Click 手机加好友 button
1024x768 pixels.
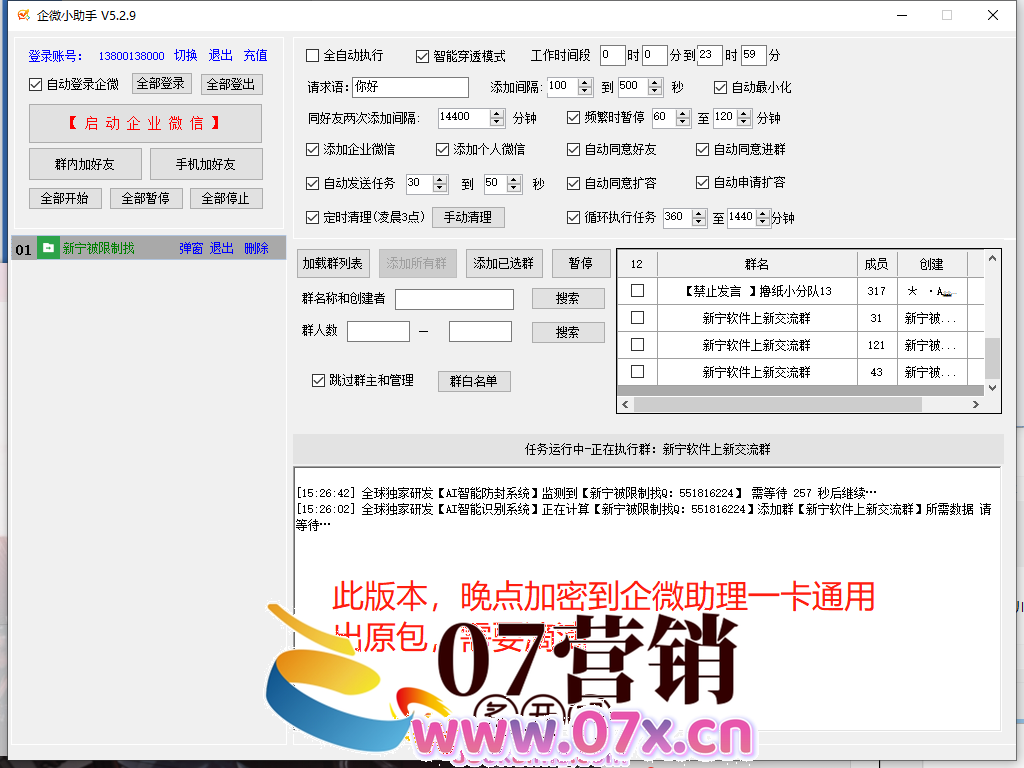[x=206, y=164]
